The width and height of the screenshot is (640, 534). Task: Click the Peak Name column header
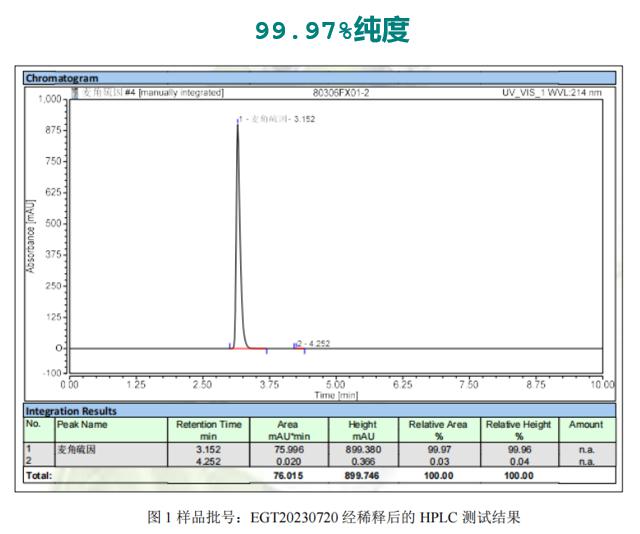coord(82,425)
